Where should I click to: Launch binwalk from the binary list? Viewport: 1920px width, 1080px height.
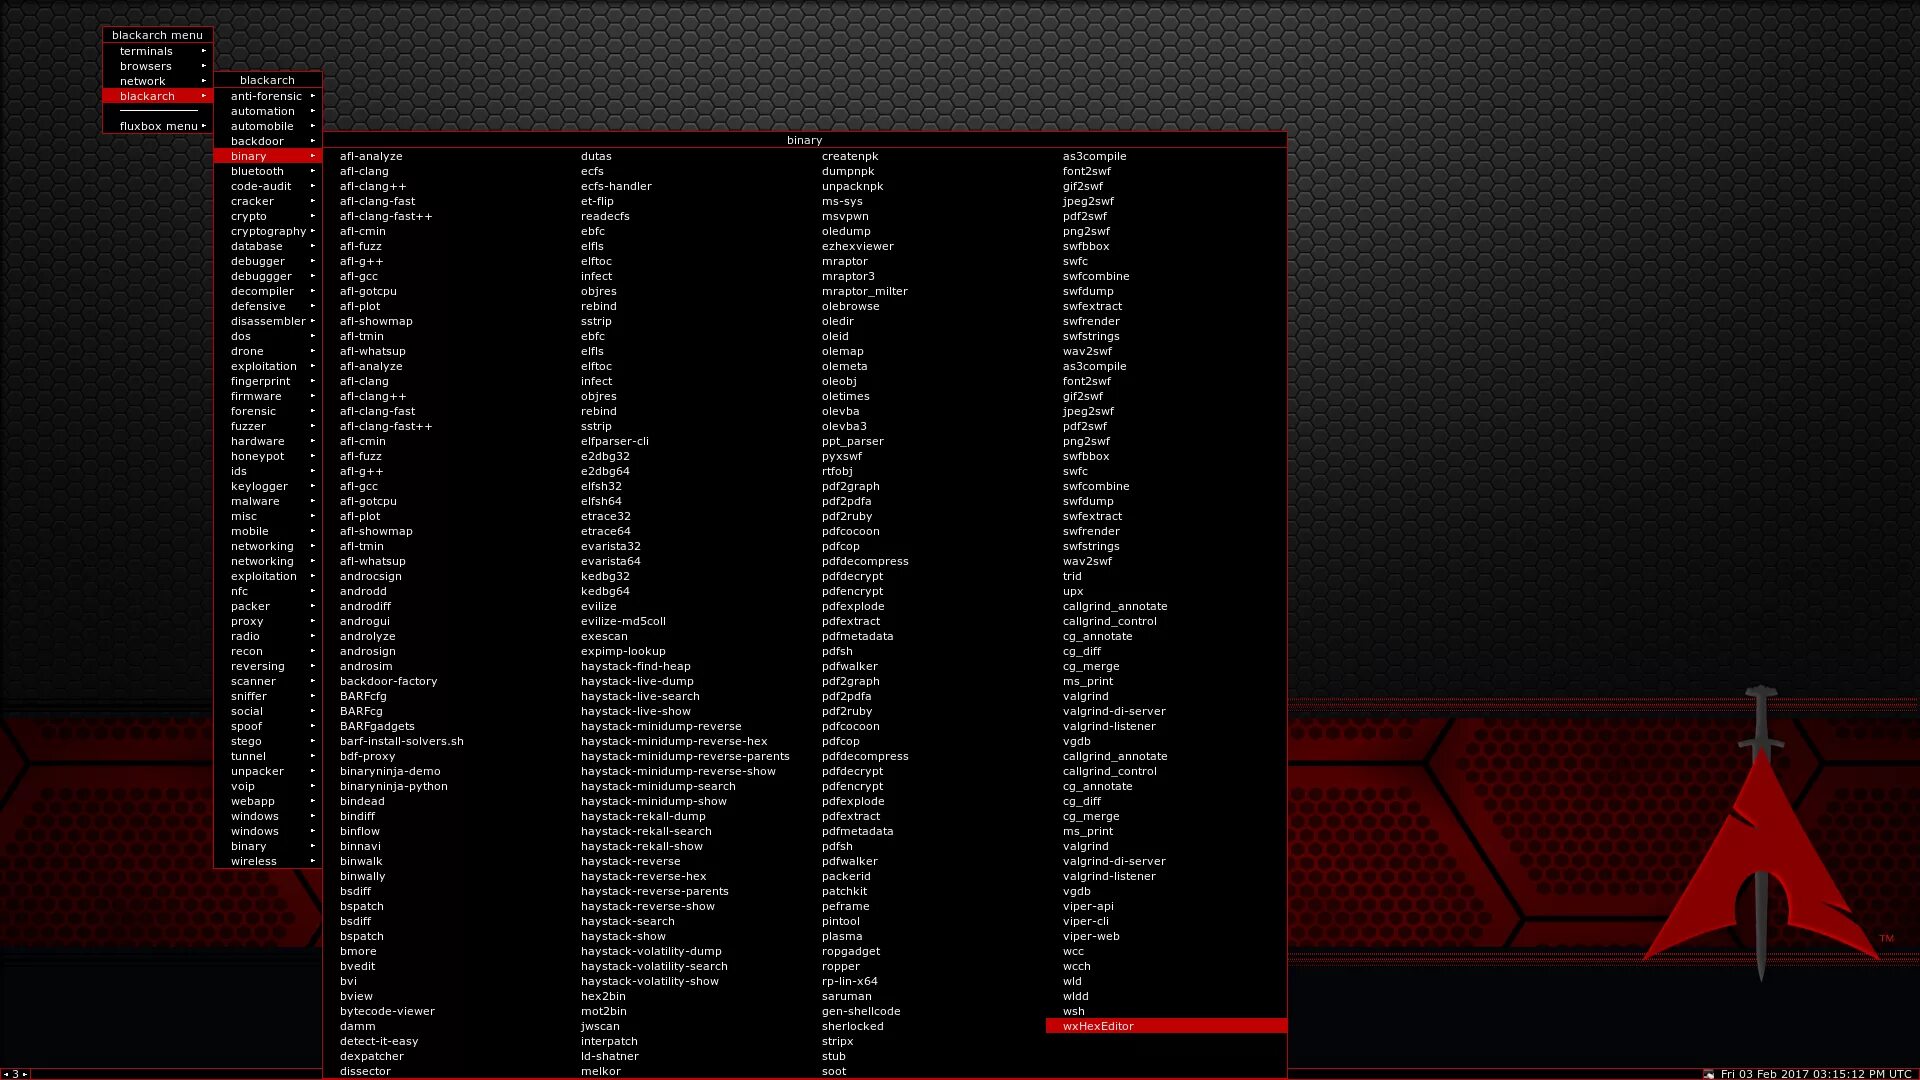point(361,861)
